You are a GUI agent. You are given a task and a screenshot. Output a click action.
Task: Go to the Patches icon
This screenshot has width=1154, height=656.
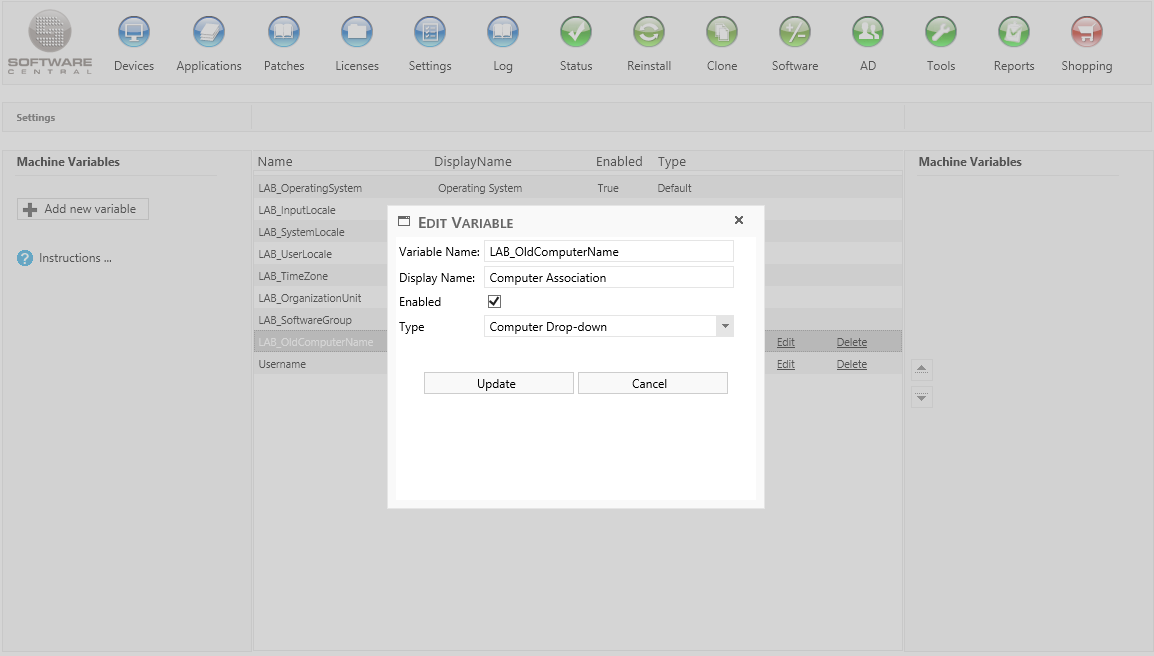pyautogui.click(x=284, y=33)
